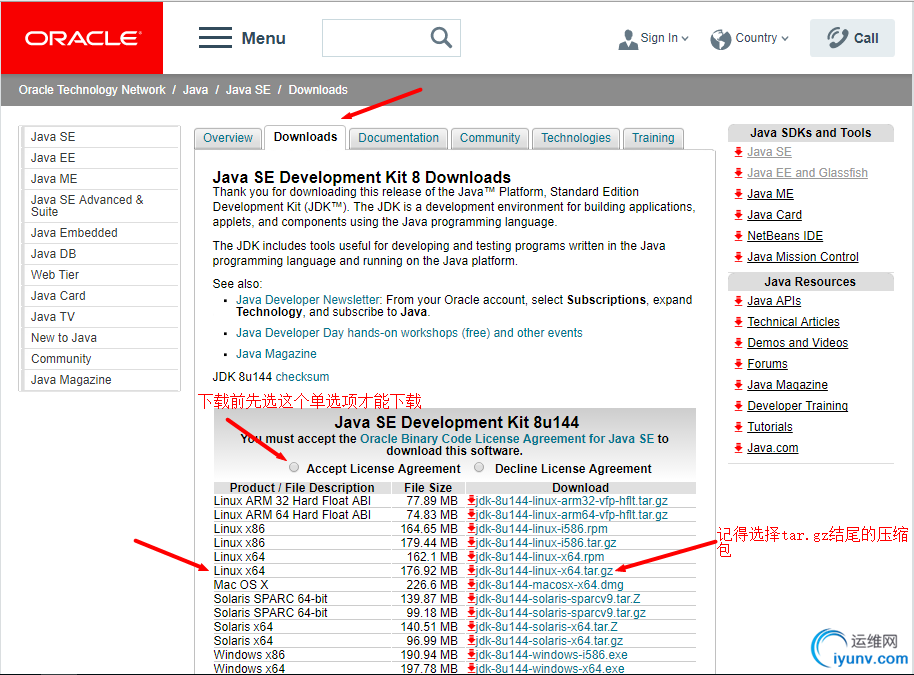Open the Training tab
The width and height of the screenshot is (914, 675).
(x=653, y=138)
